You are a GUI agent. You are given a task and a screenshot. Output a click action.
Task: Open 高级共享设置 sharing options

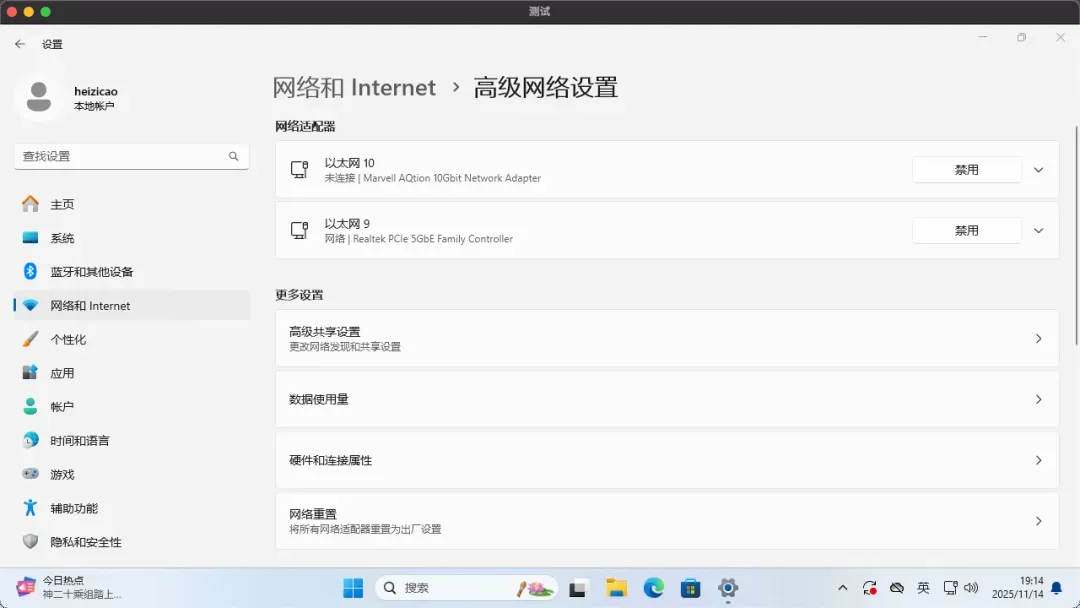tap(666, 339)
